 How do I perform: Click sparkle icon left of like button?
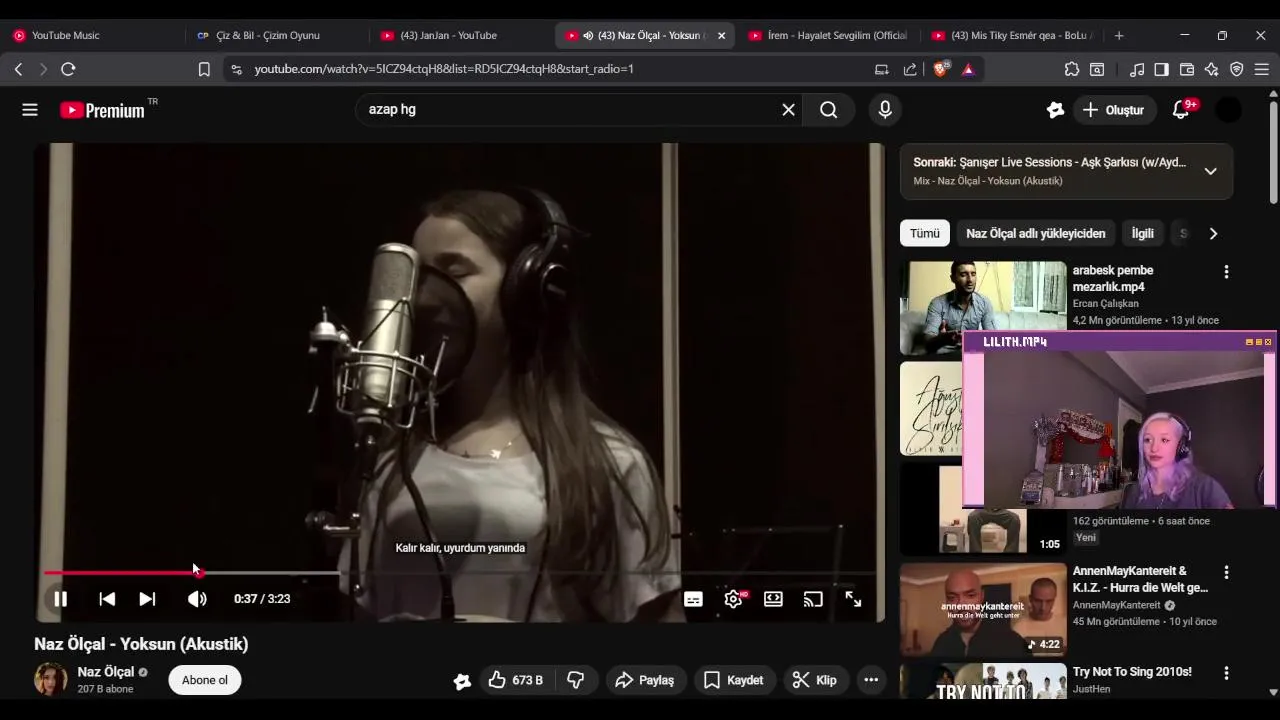click(462, 681)
